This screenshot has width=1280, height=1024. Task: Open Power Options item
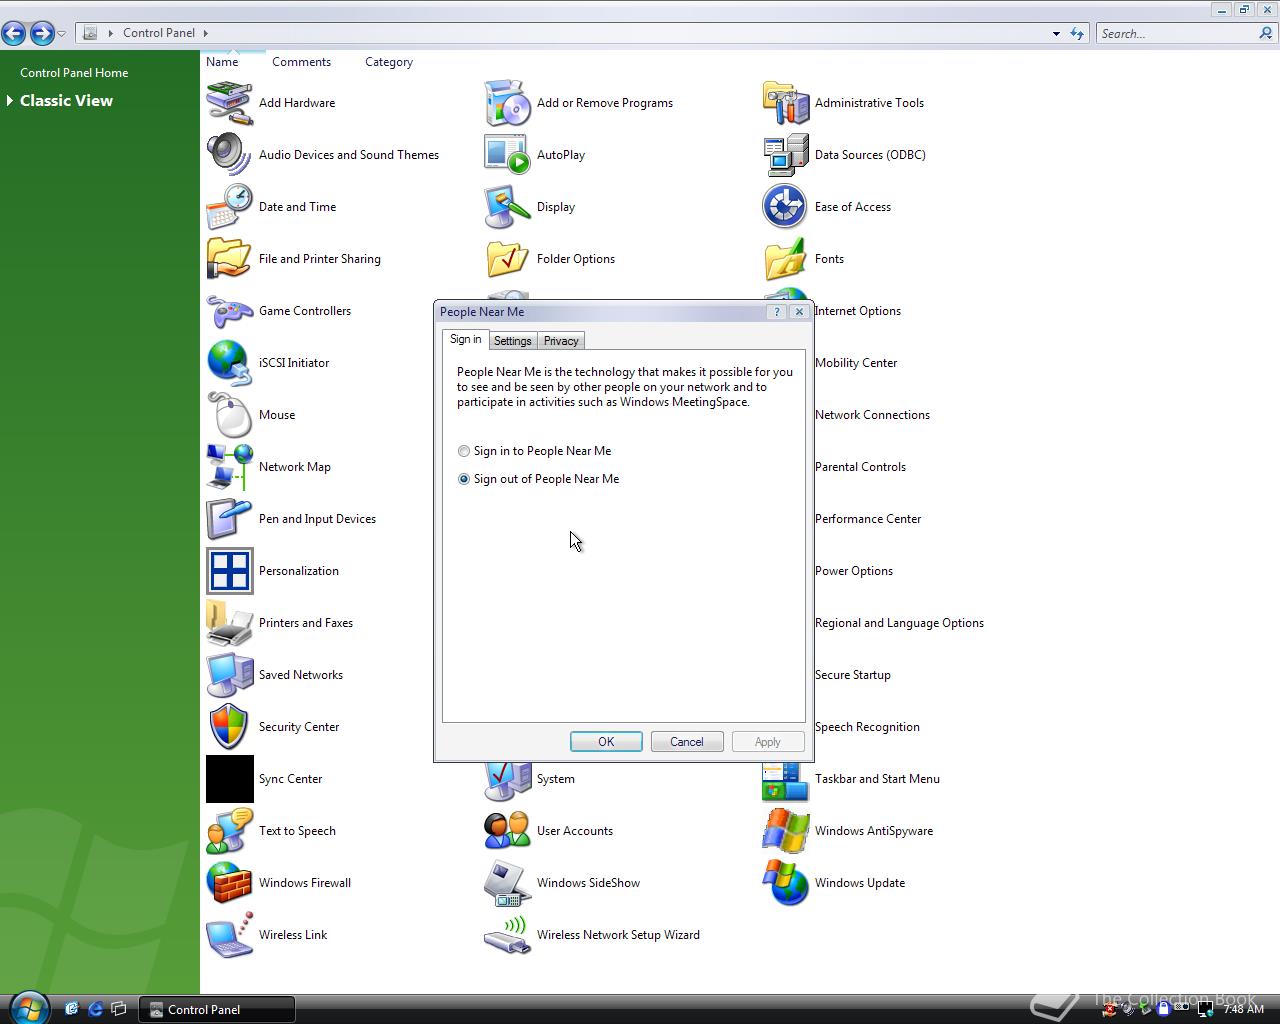pos(854,571)
